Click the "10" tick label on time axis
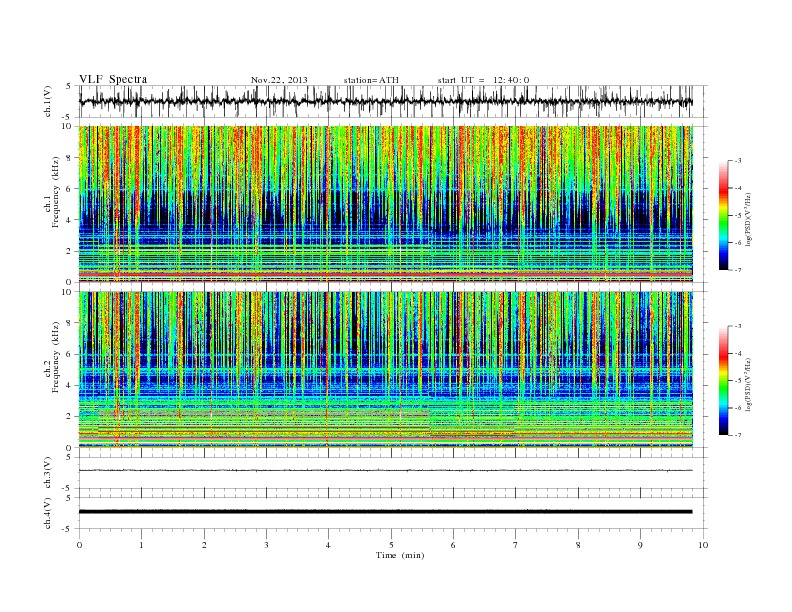Viewport: 792px width, 612px height. (703, 545)
